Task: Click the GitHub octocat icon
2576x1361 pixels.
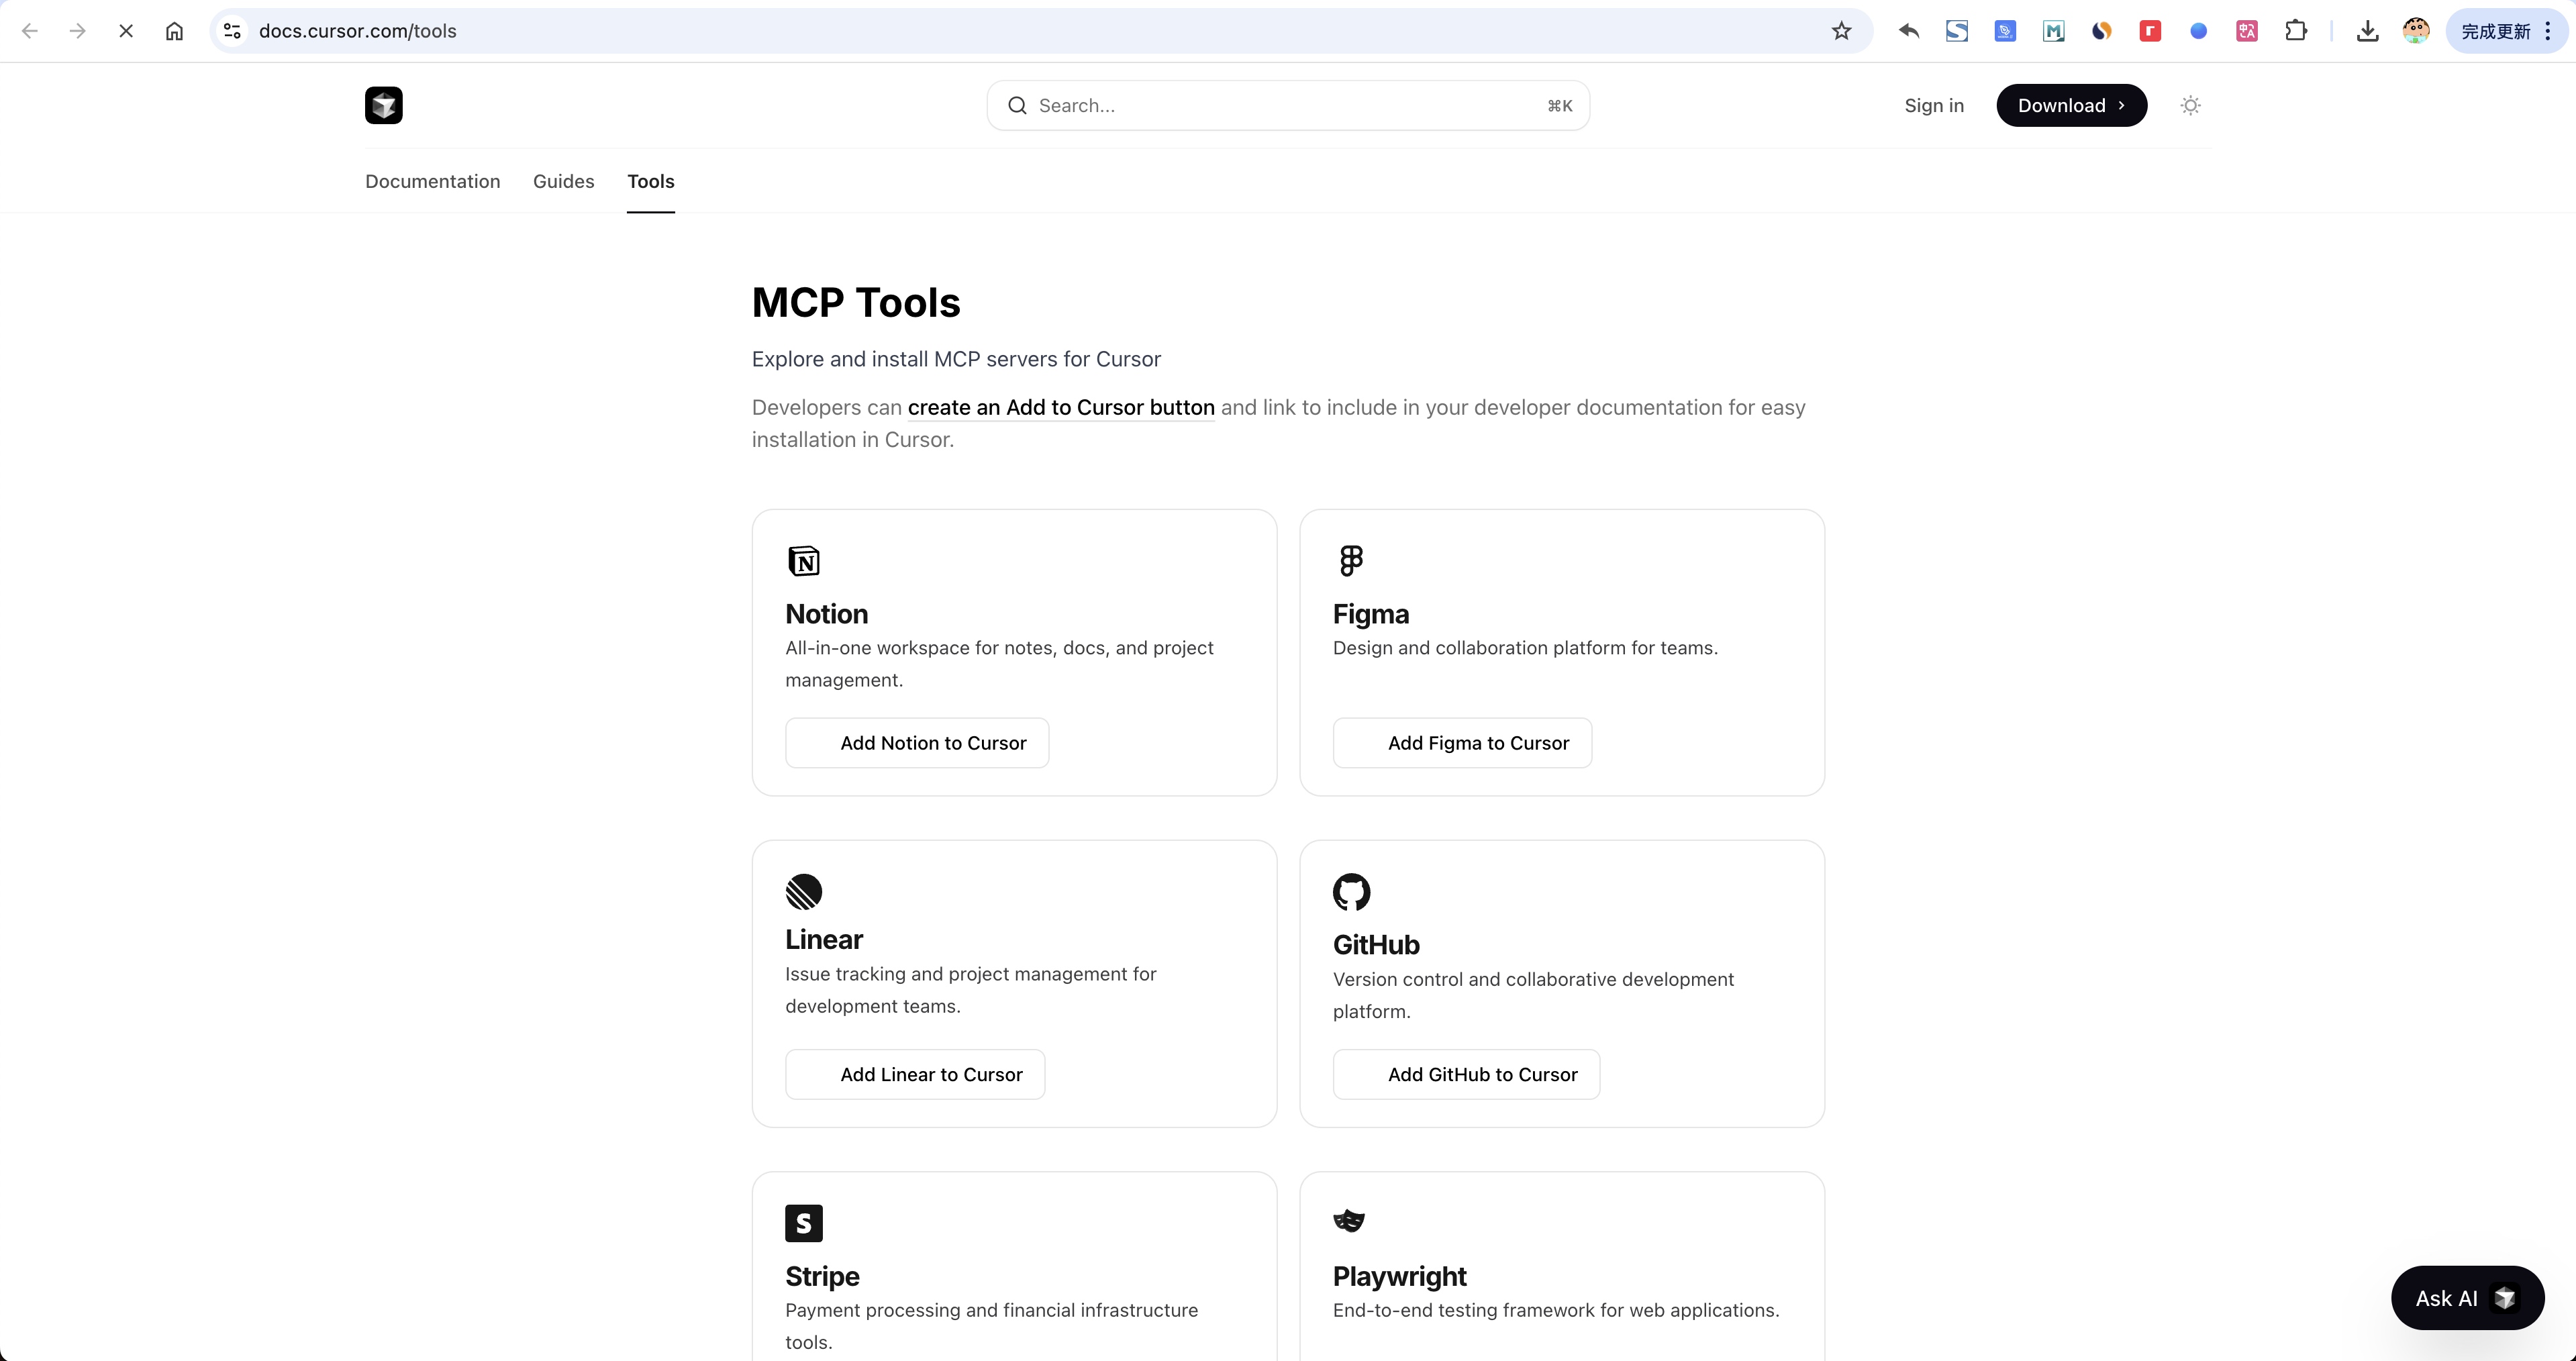Action: (1352, 892)
